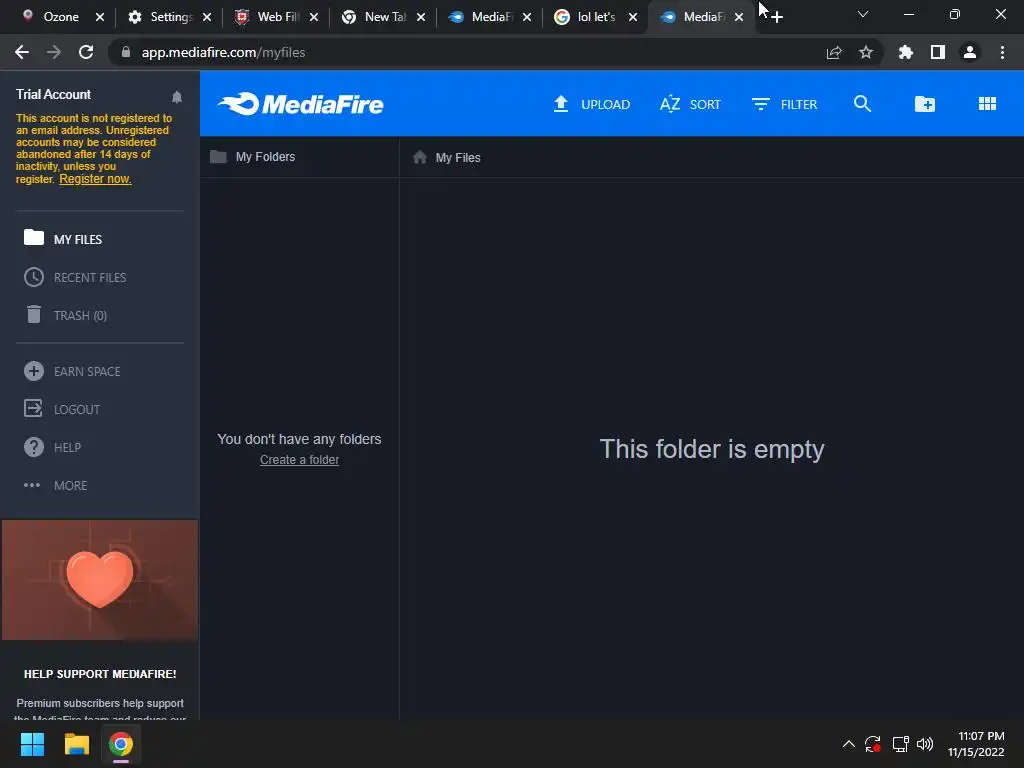Go back with browser back arrow
The width and height of the screenshot is (1024, 768).
click(22, 52)
